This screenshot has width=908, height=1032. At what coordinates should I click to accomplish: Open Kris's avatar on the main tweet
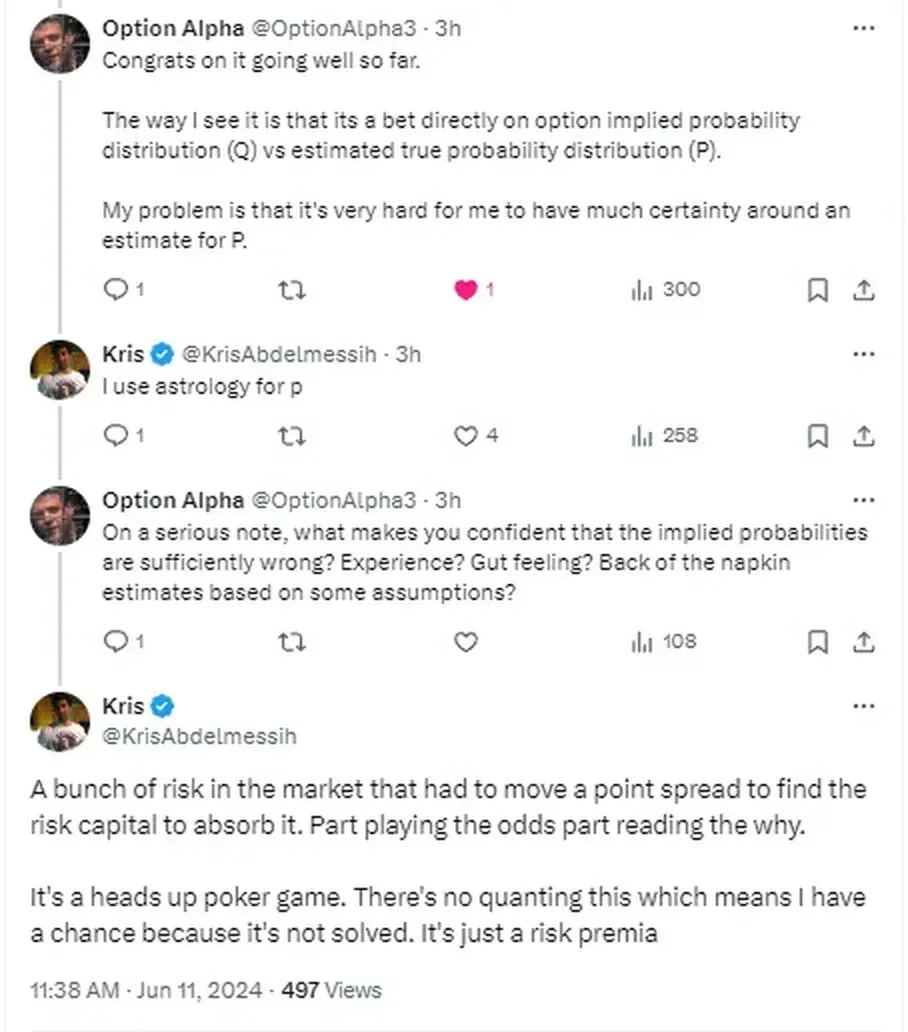pyautogui.click(x=60, y=721)
